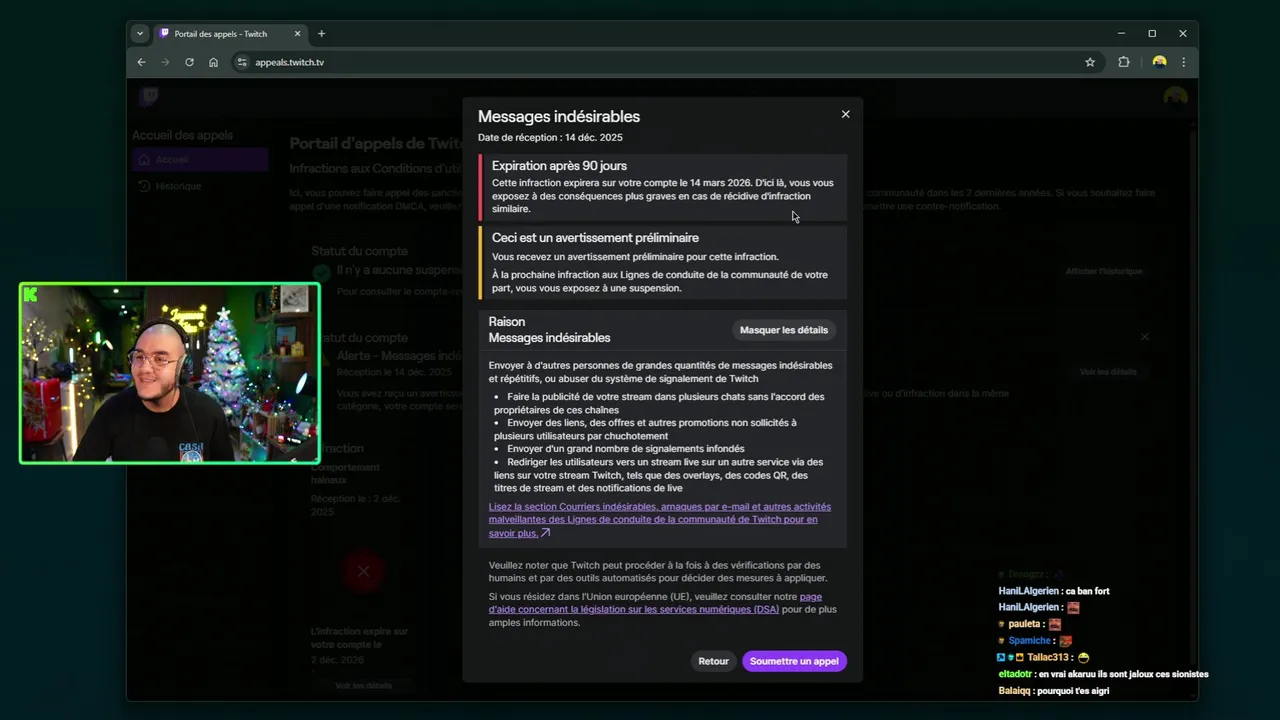The width and height of the screenshot is (1280, 720).
Task: Dismiss the alert with the X icon
Action: (1145, 337)
